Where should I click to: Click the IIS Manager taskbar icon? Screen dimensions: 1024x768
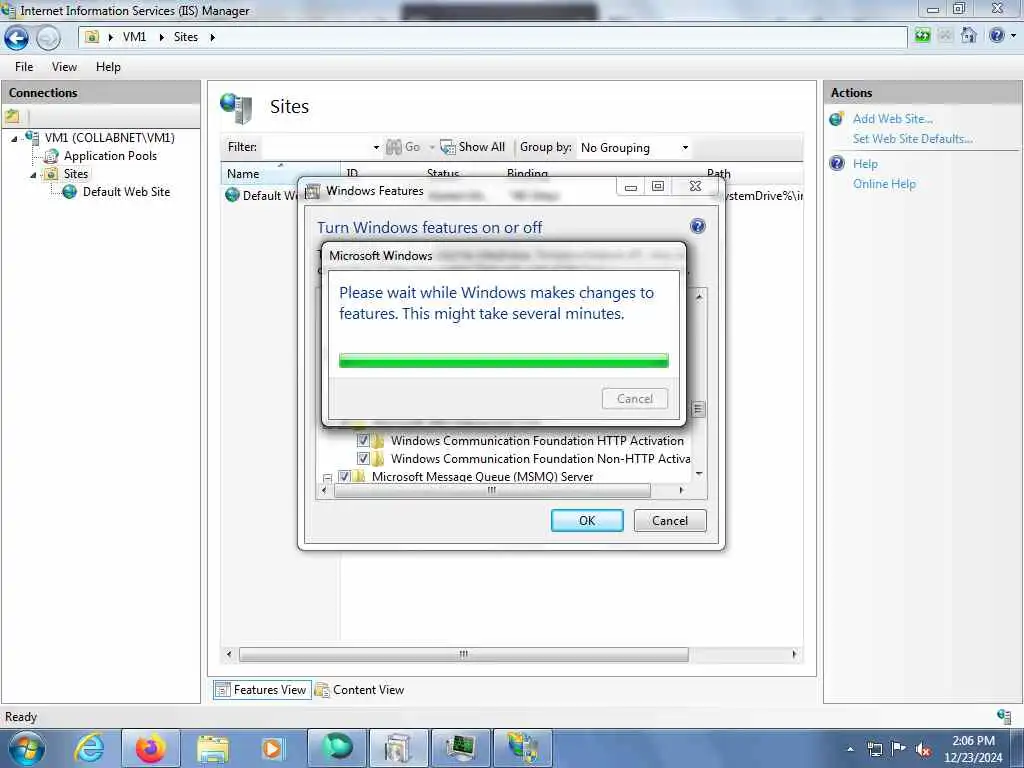point(522,748)
